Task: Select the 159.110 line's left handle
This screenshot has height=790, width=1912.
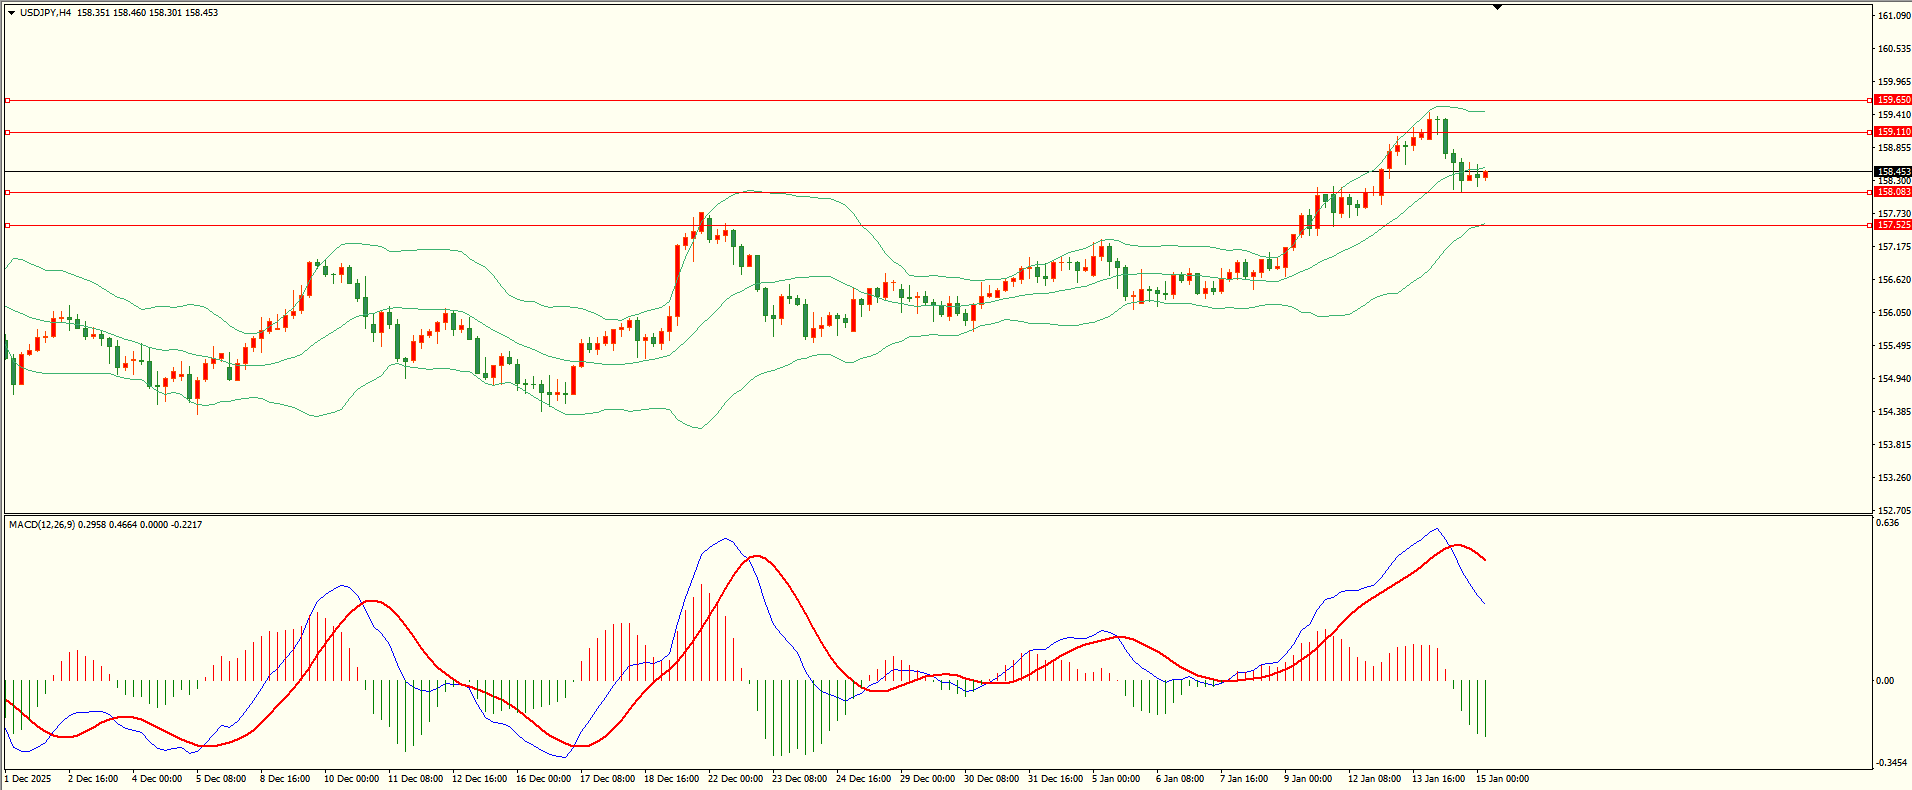Action: (x=8, y=132)
